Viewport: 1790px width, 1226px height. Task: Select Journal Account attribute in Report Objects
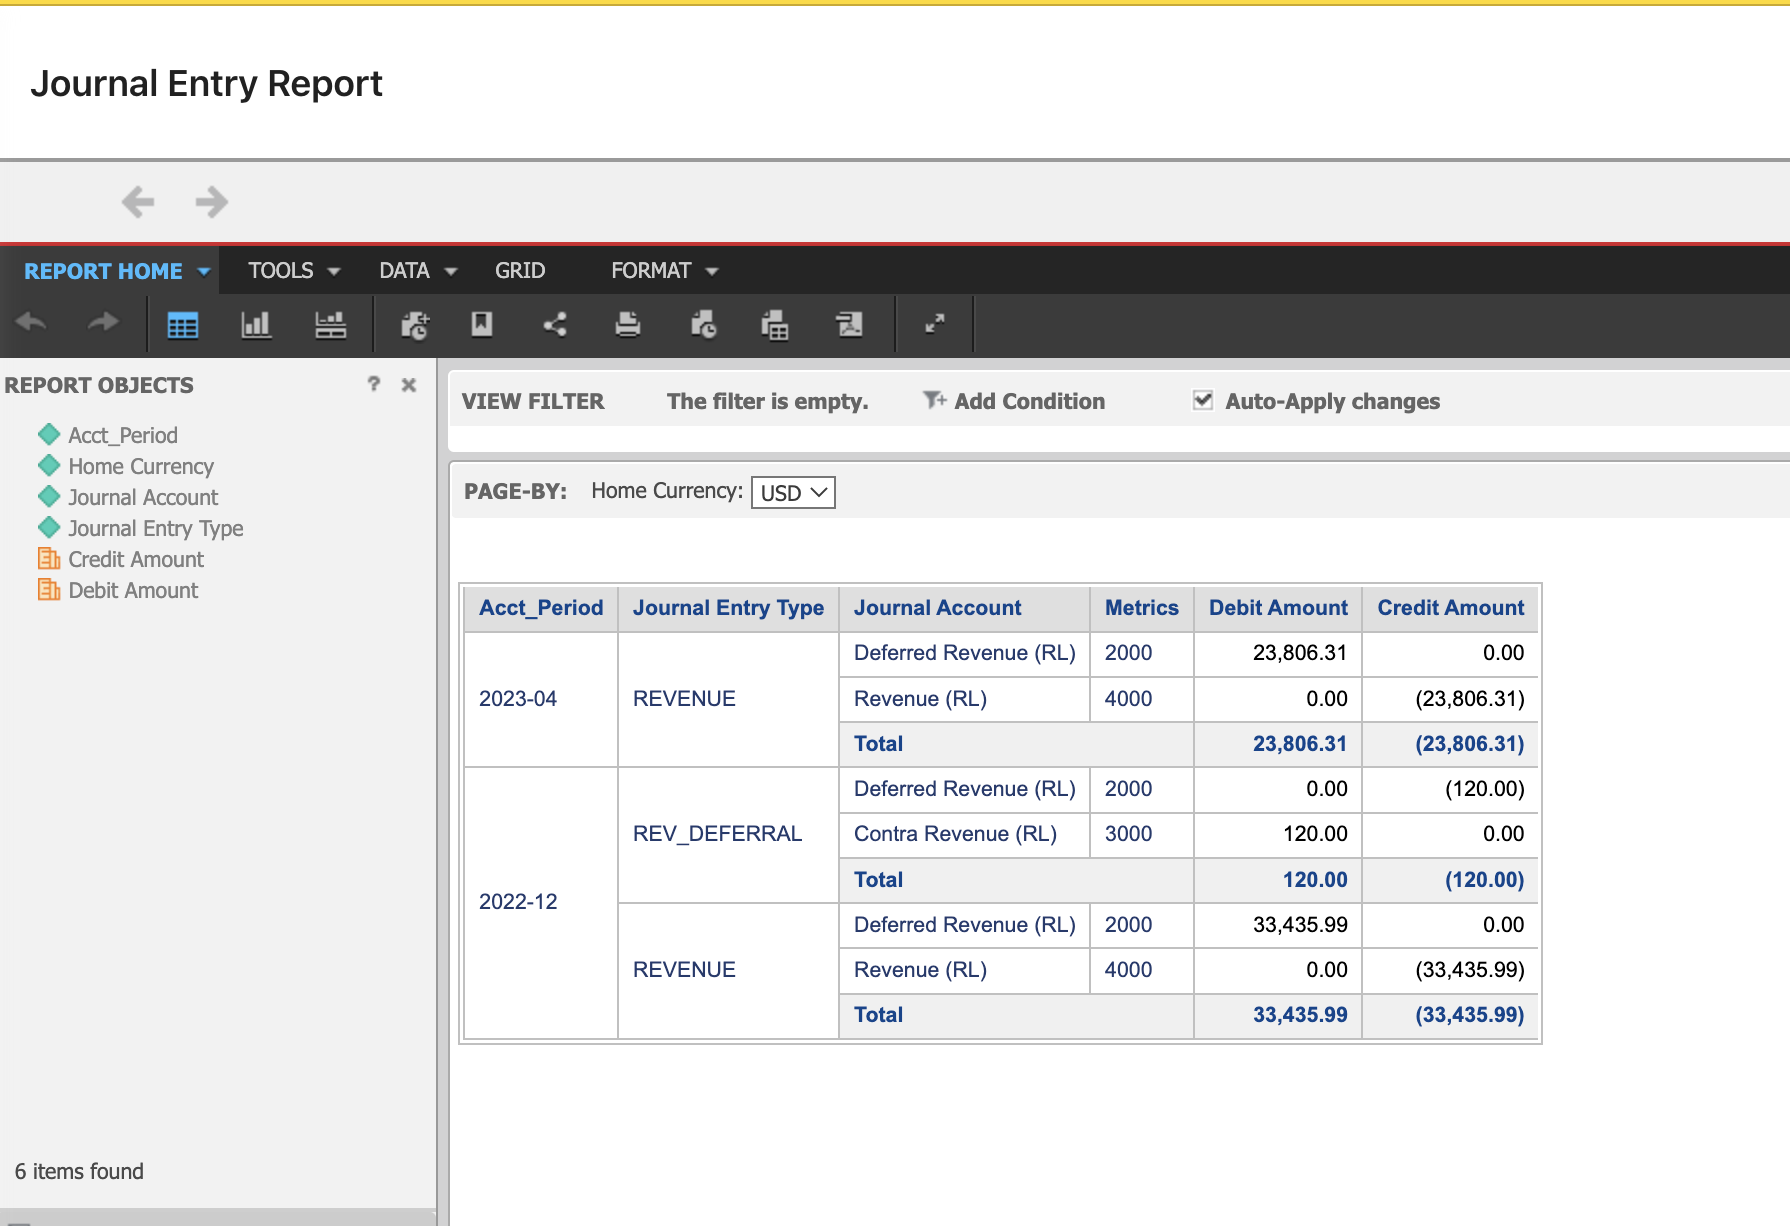tap(142, 497)
